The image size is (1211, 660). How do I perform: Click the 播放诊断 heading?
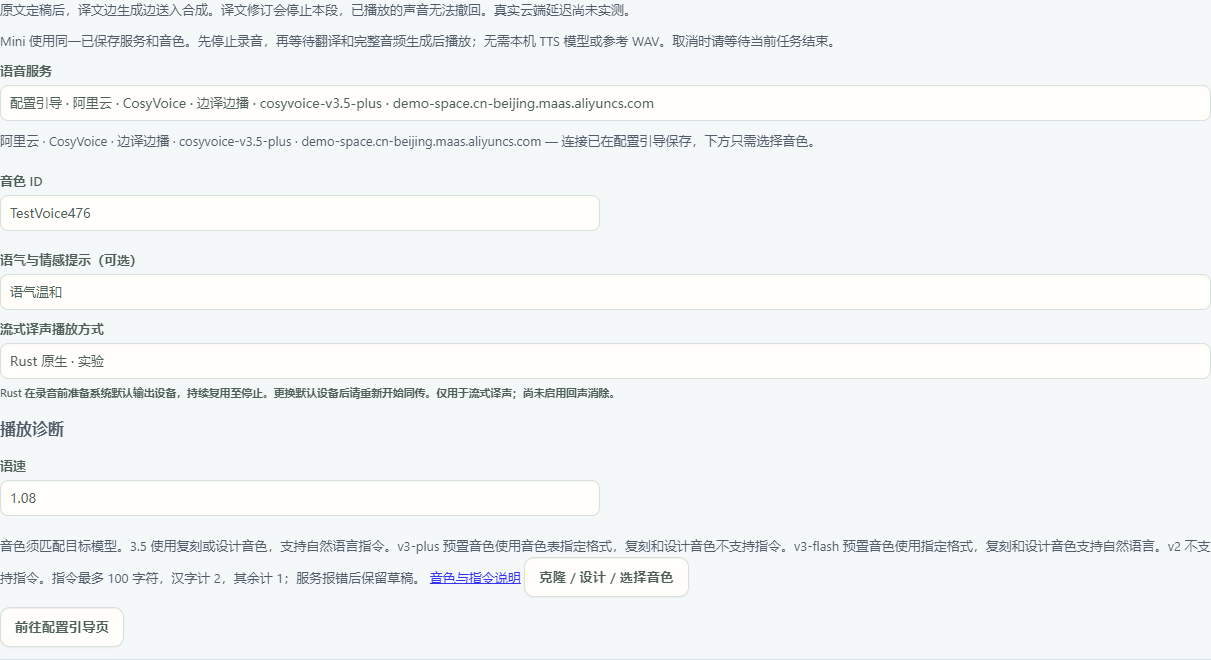click(32, 429)
